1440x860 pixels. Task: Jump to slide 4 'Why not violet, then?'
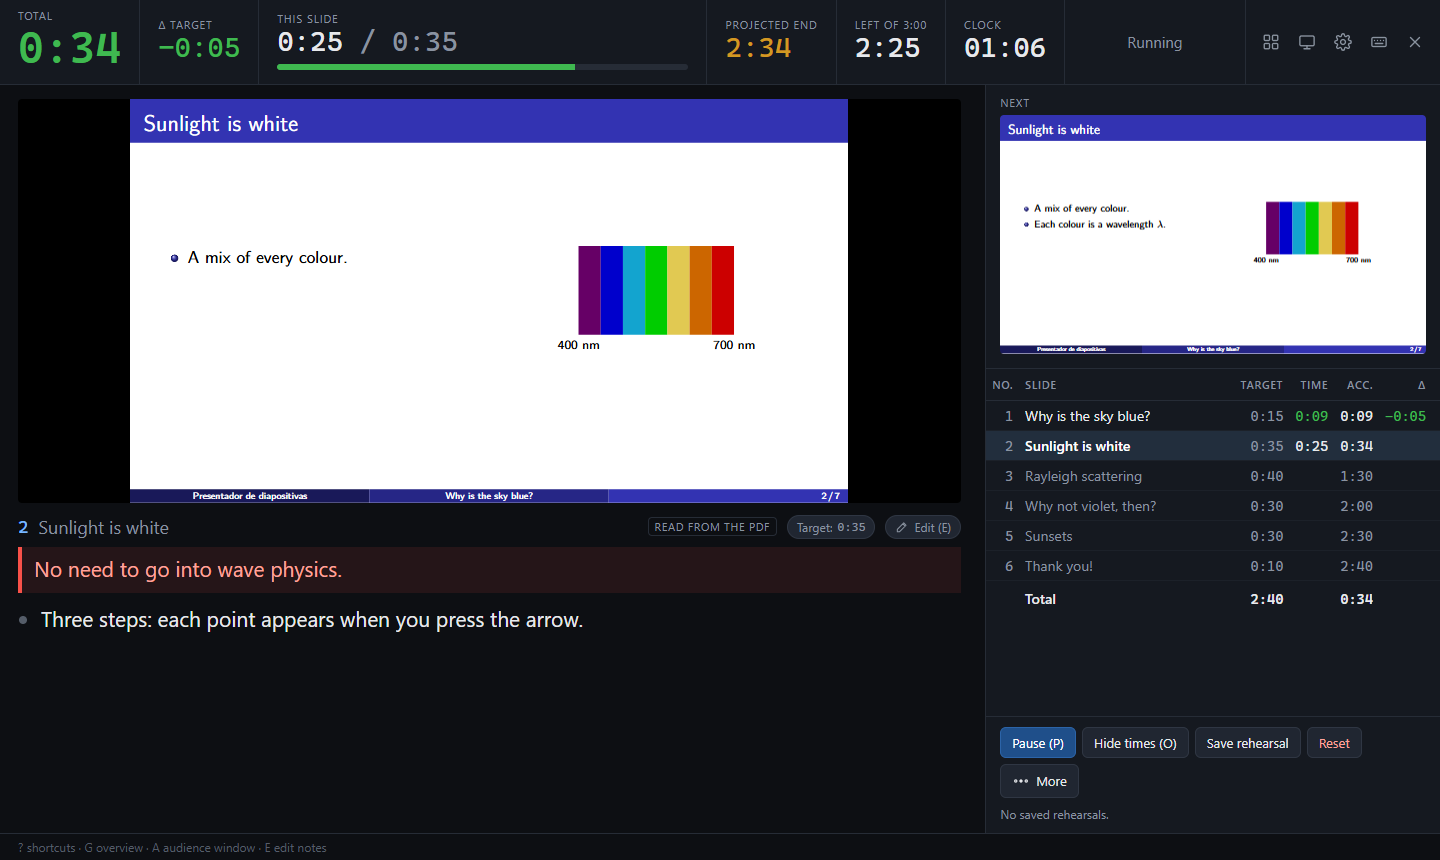(x=1212, y=506)
